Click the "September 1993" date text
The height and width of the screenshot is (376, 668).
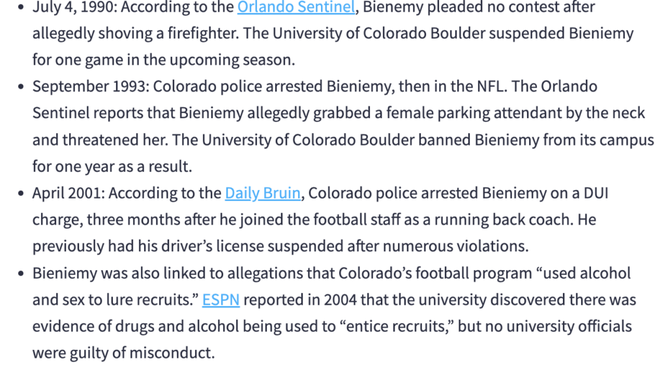89,87
